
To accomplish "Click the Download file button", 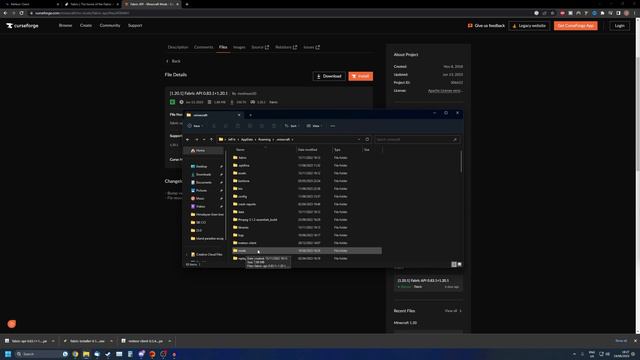I will point(329,76).
